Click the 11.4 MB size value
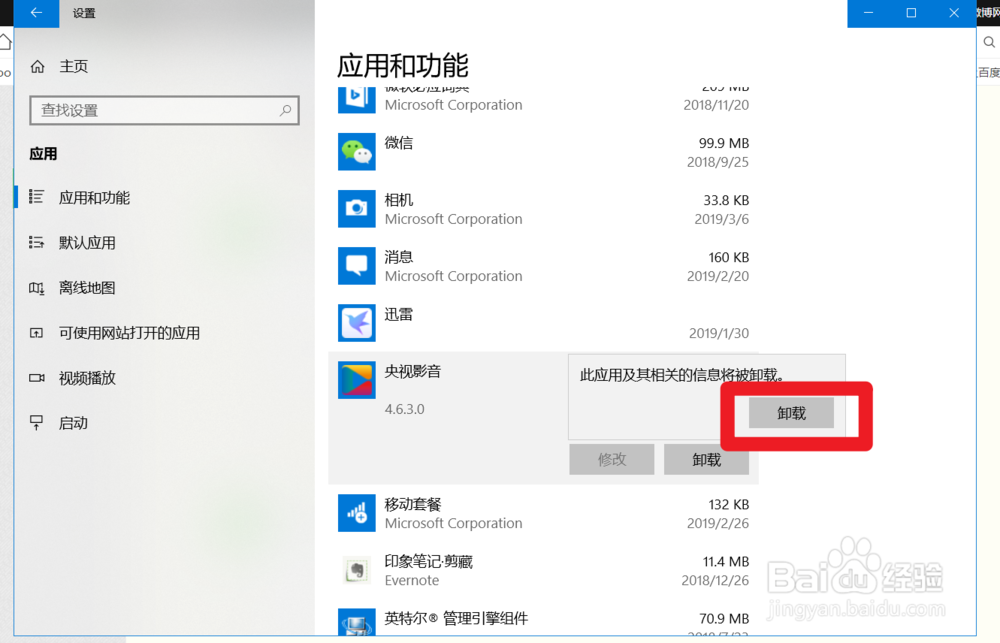This screenshot has height=643, width=1000. coord(726,561)
